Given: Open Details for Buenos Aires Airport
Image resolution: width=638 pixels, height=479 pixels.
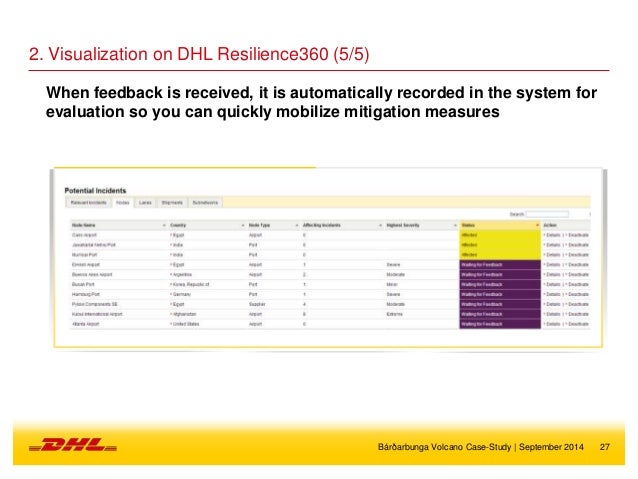Looking at the screenshot, I should coord(553,275).
